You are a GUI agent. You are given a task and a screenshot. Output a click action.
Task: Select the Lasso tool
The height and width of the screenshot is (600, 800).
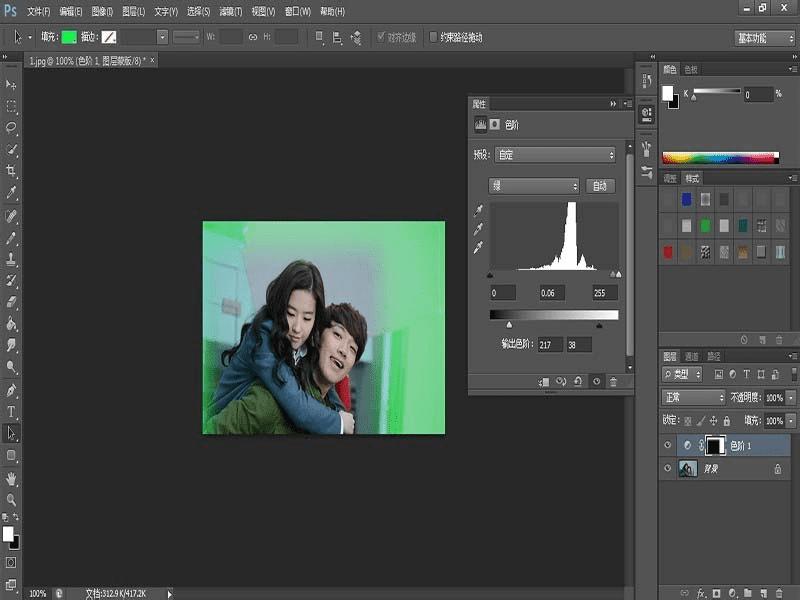point(12,127)
